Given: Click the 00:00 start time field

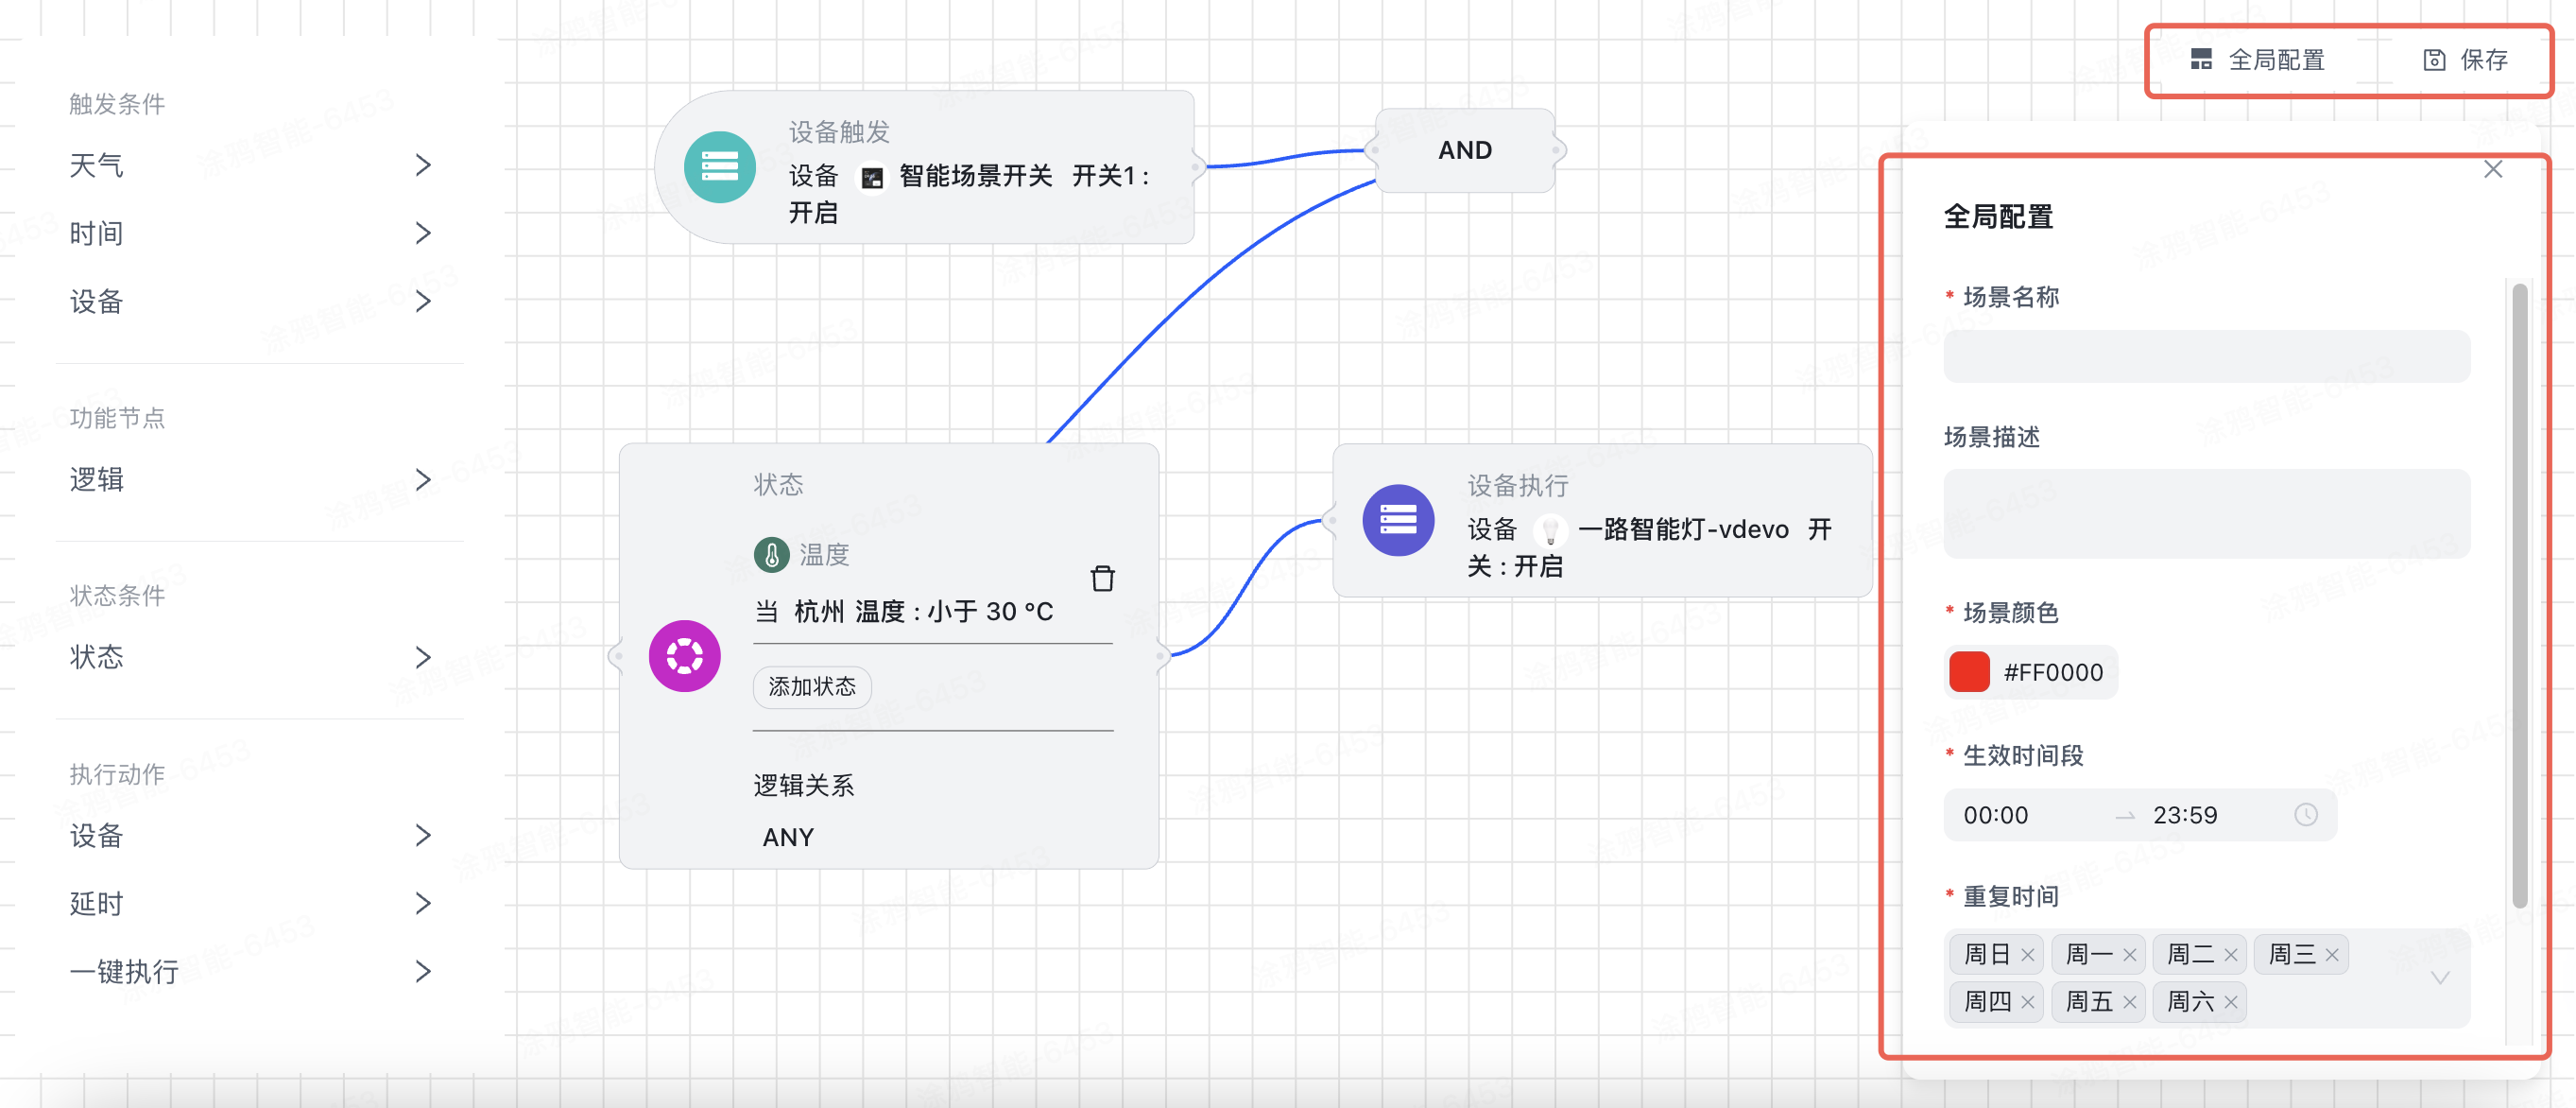Looking at the screenshot, I should [1996, 815].
